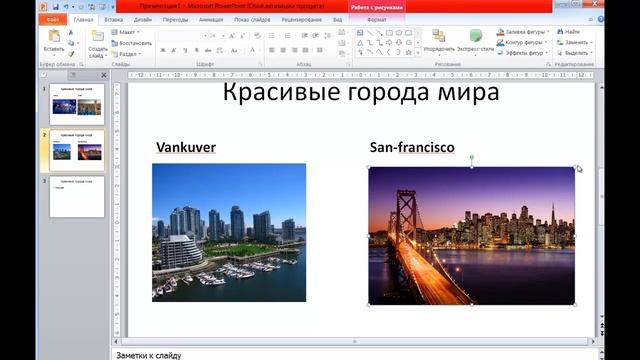Decrease font size with small A icon
Viewport: 640px width, 360px height.
tap(242, 36)
